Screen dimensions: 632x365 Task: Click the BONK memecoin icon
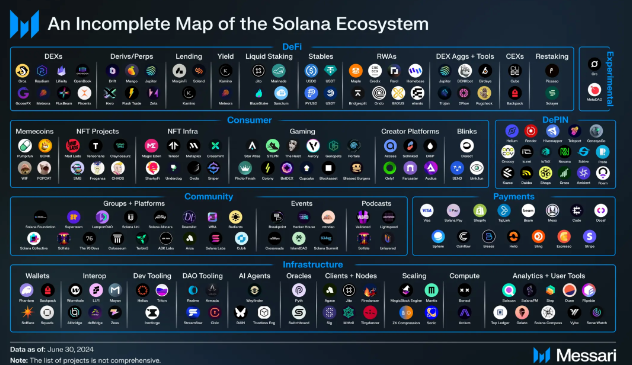tap(45, 146)
